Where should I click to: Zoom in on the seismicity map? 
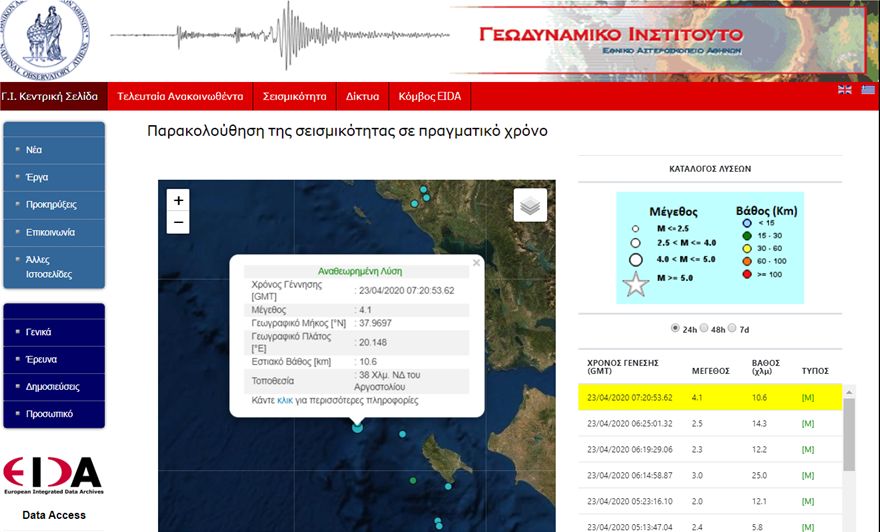point(178,200)
